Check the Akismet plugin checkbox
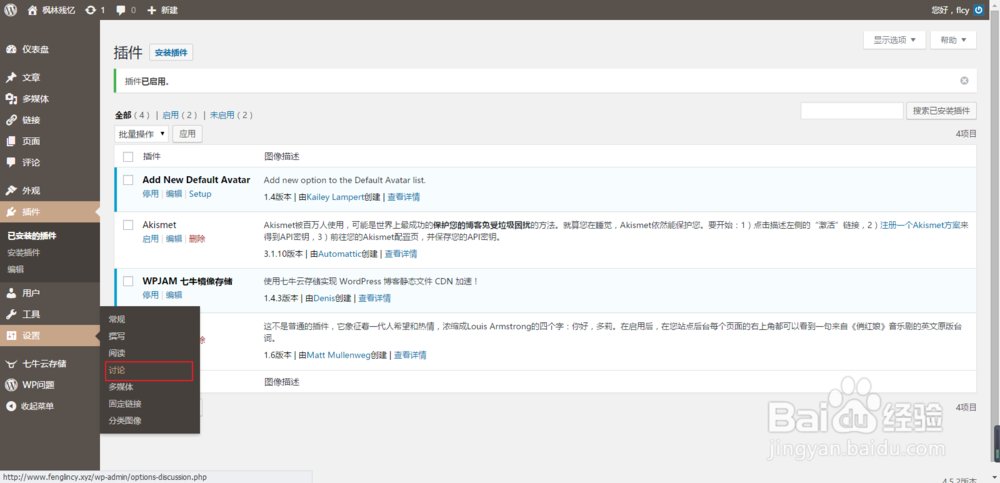 128,225
